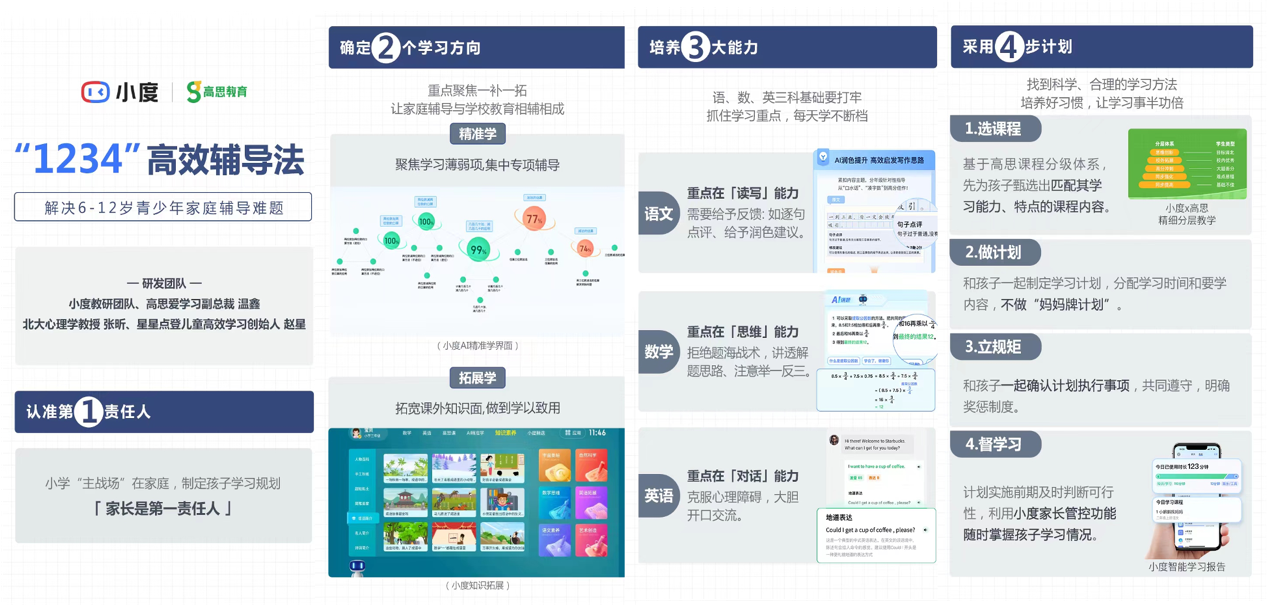1267x605 pixels.
Task: Click the green 高思教育 logo
Action: [217, 92]
